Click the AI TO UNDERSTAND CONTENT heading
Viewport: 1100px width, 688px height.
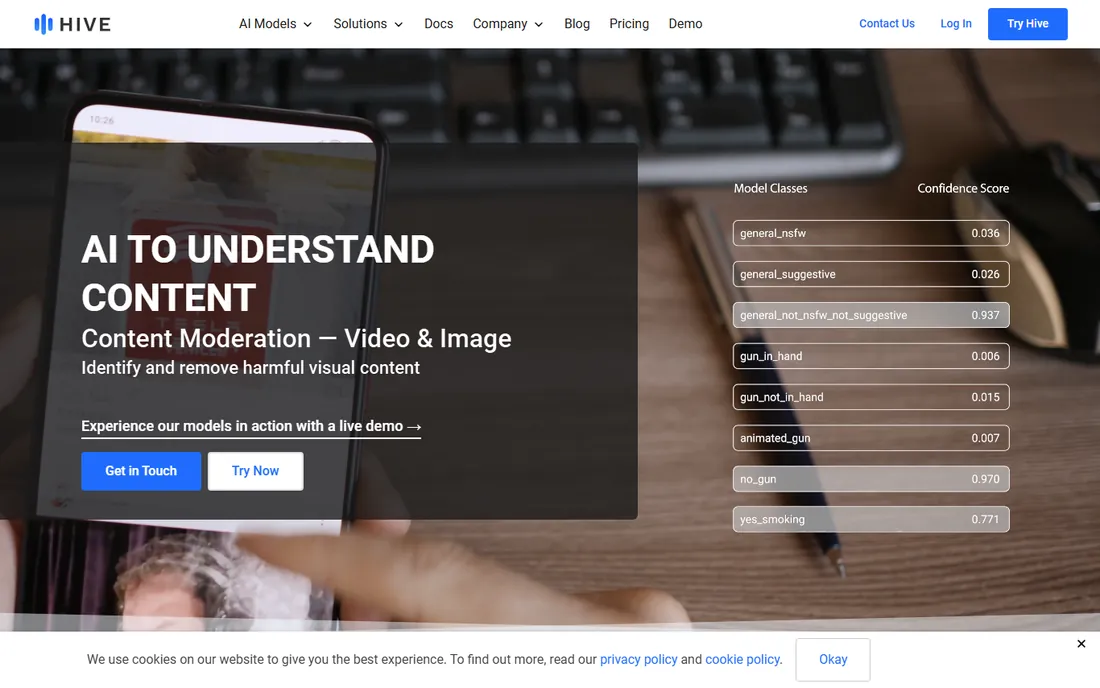(257, 274)
